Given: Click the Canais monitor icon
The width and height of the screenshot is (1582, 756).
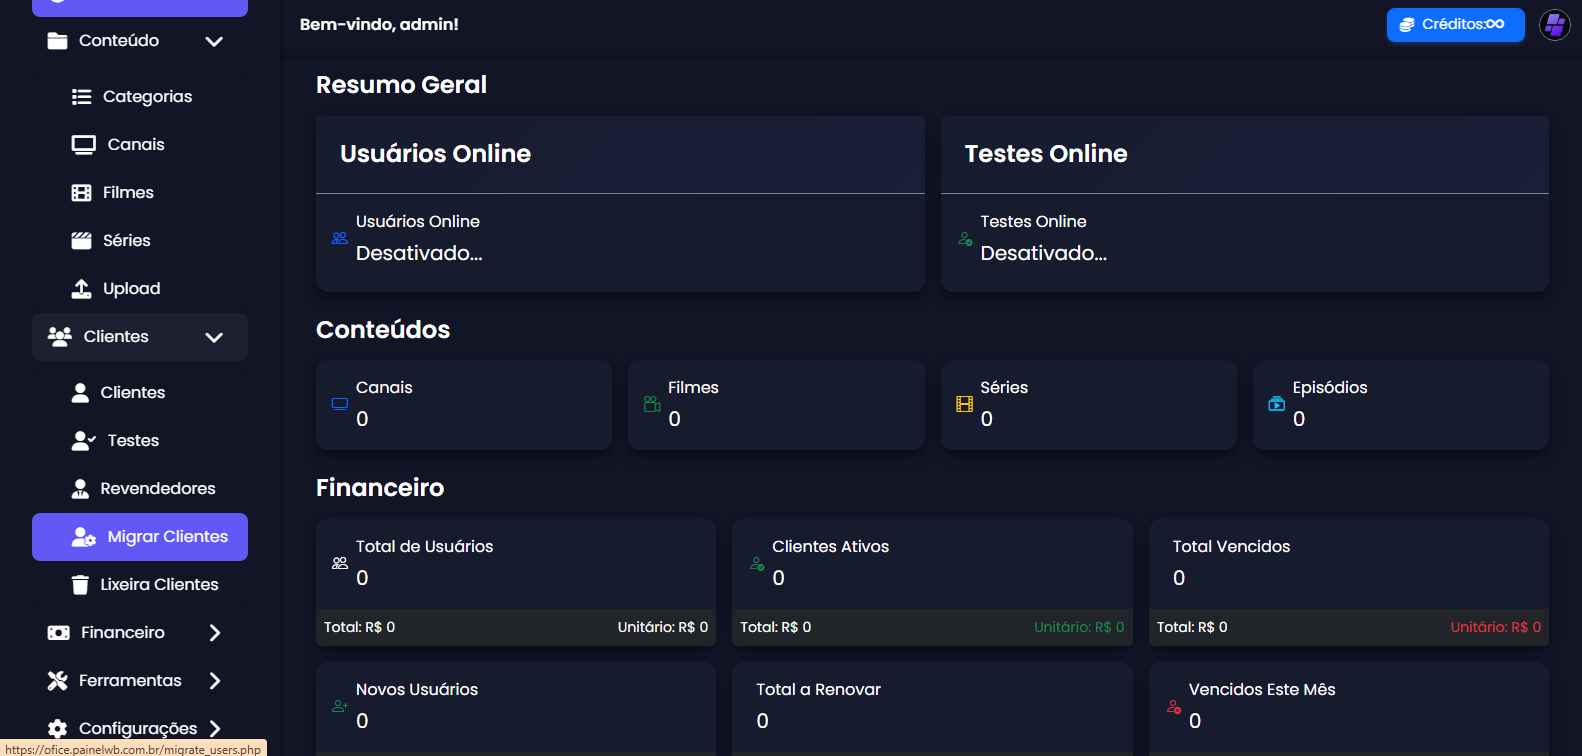Looking at the screenshot, I should [x=83, y=145].
